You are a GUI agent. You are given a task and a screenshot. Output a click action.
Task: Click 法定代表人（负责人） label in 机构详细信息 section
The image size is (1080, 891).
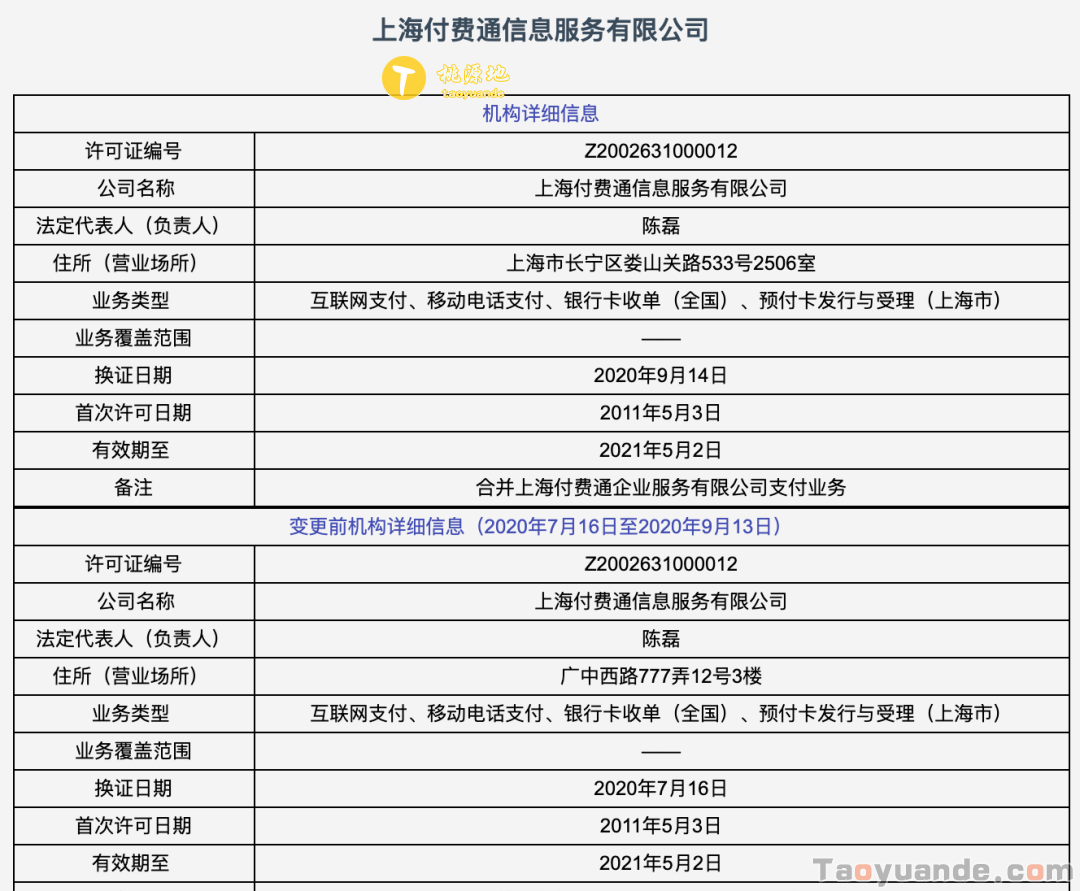point(128,226)
